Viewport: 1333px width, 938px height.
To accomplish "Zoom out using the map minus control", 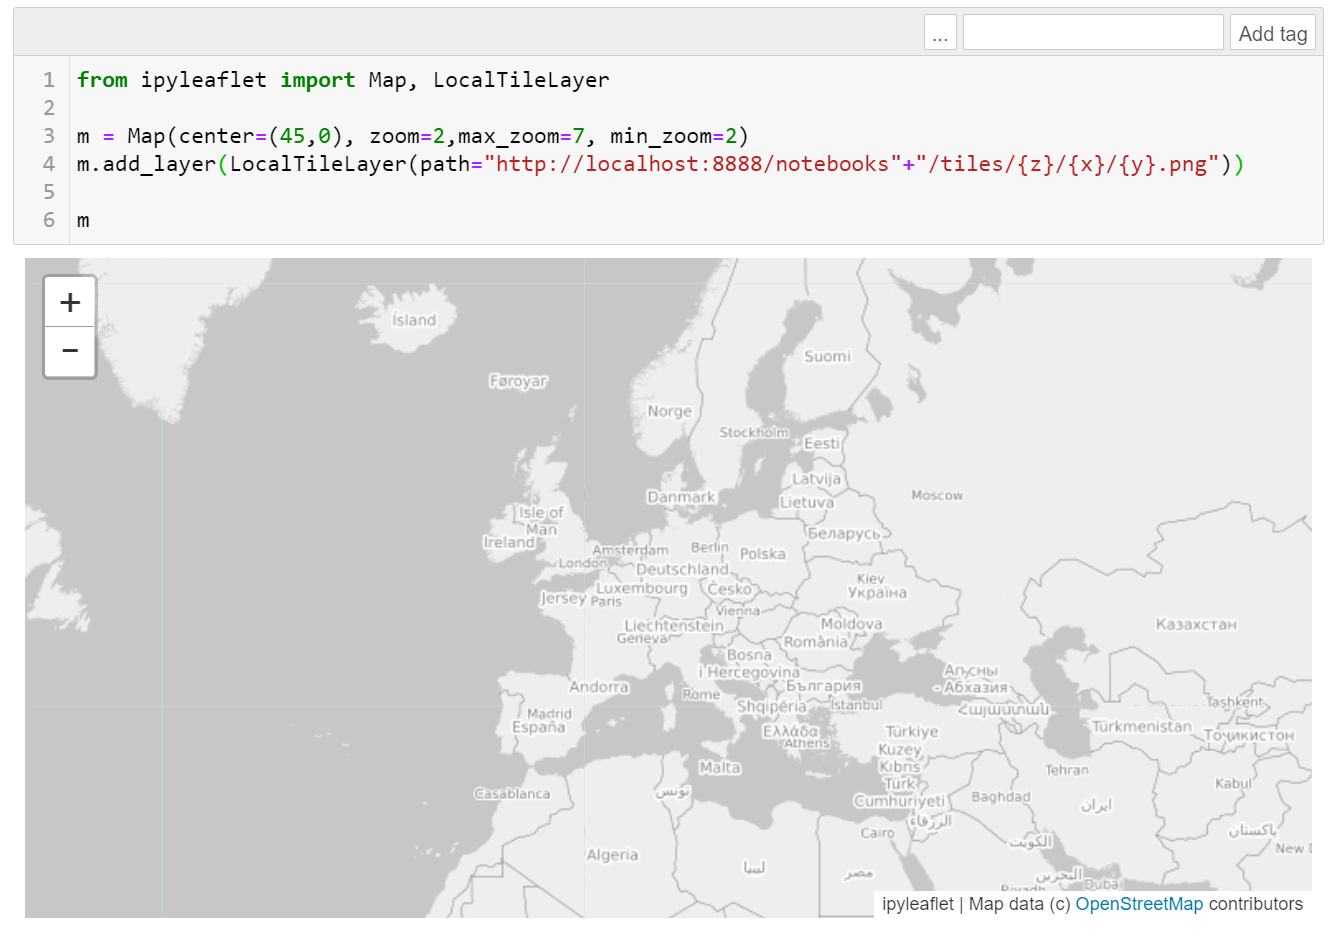I will click(x=69, y=351).
